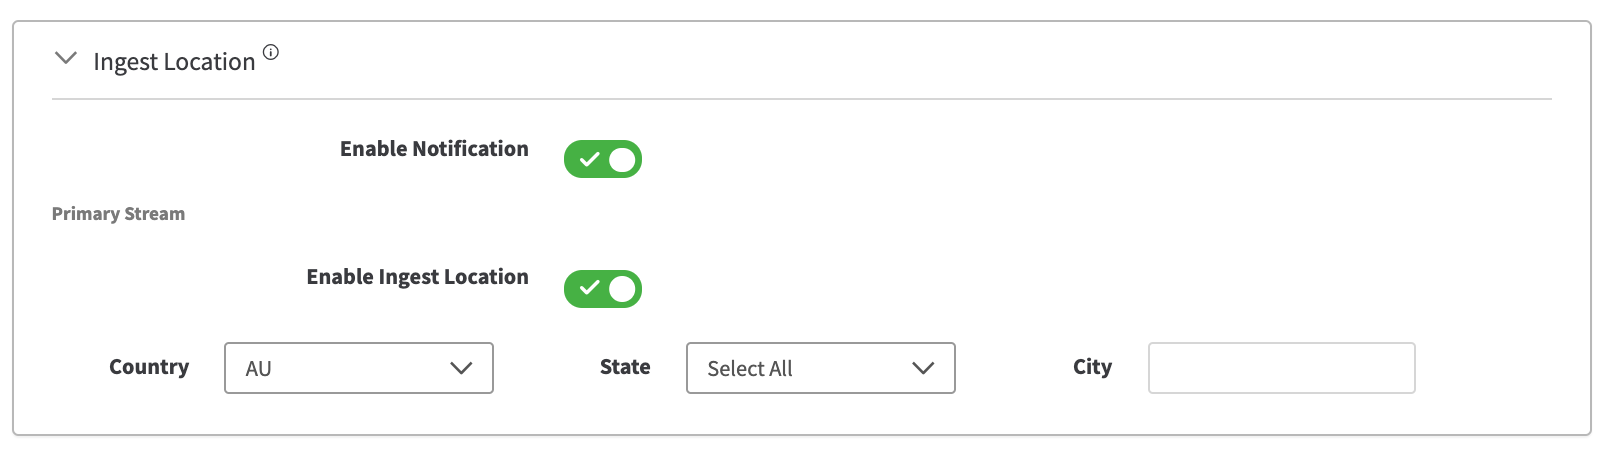Click checkmark icon on Enable Notification toggle
This screenshot has height=458, width=1612.
pos(589,159)
